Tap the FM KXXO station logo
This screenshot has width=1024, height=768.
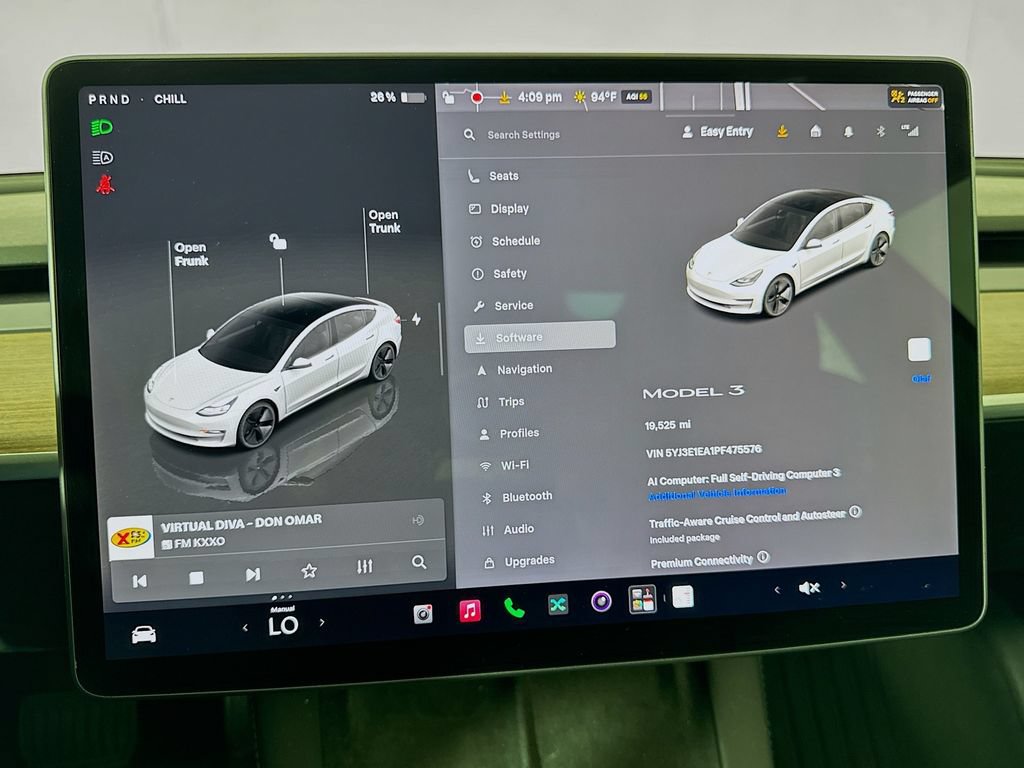(131, 537)
